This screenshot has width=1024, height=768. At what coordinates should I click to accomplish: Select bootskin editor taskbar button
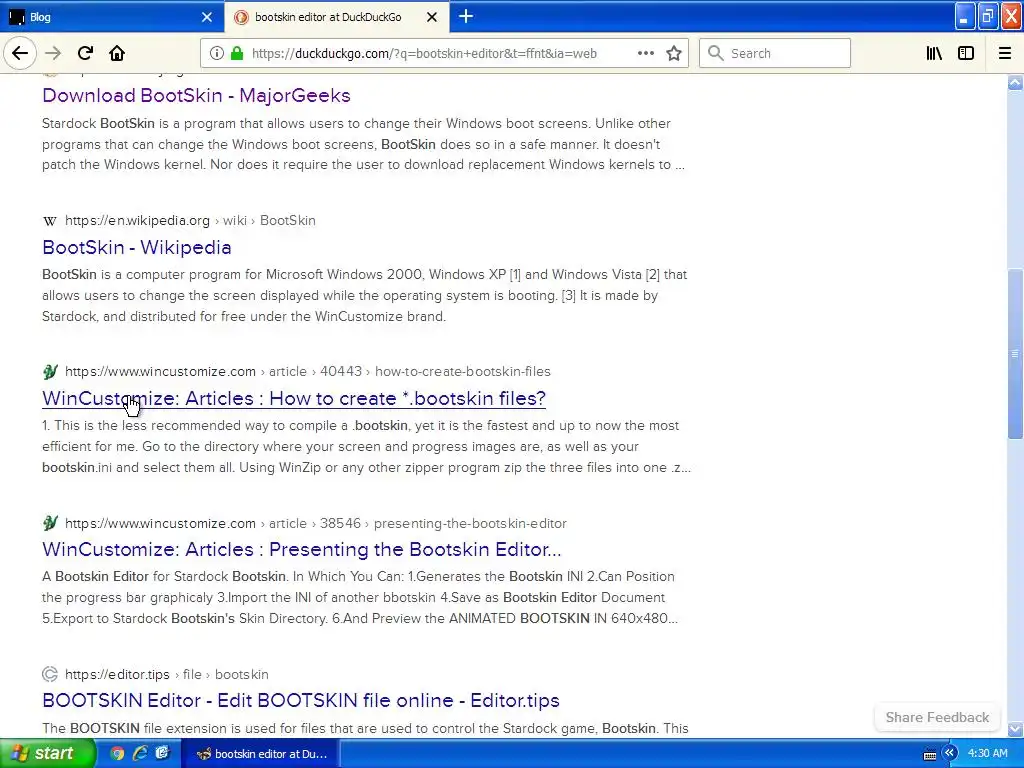coord(259,754)
